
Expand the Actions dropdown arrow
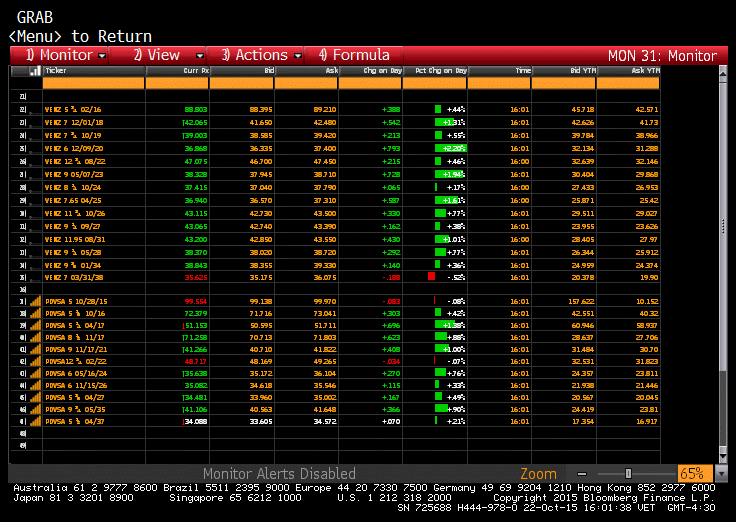point(298,56)
